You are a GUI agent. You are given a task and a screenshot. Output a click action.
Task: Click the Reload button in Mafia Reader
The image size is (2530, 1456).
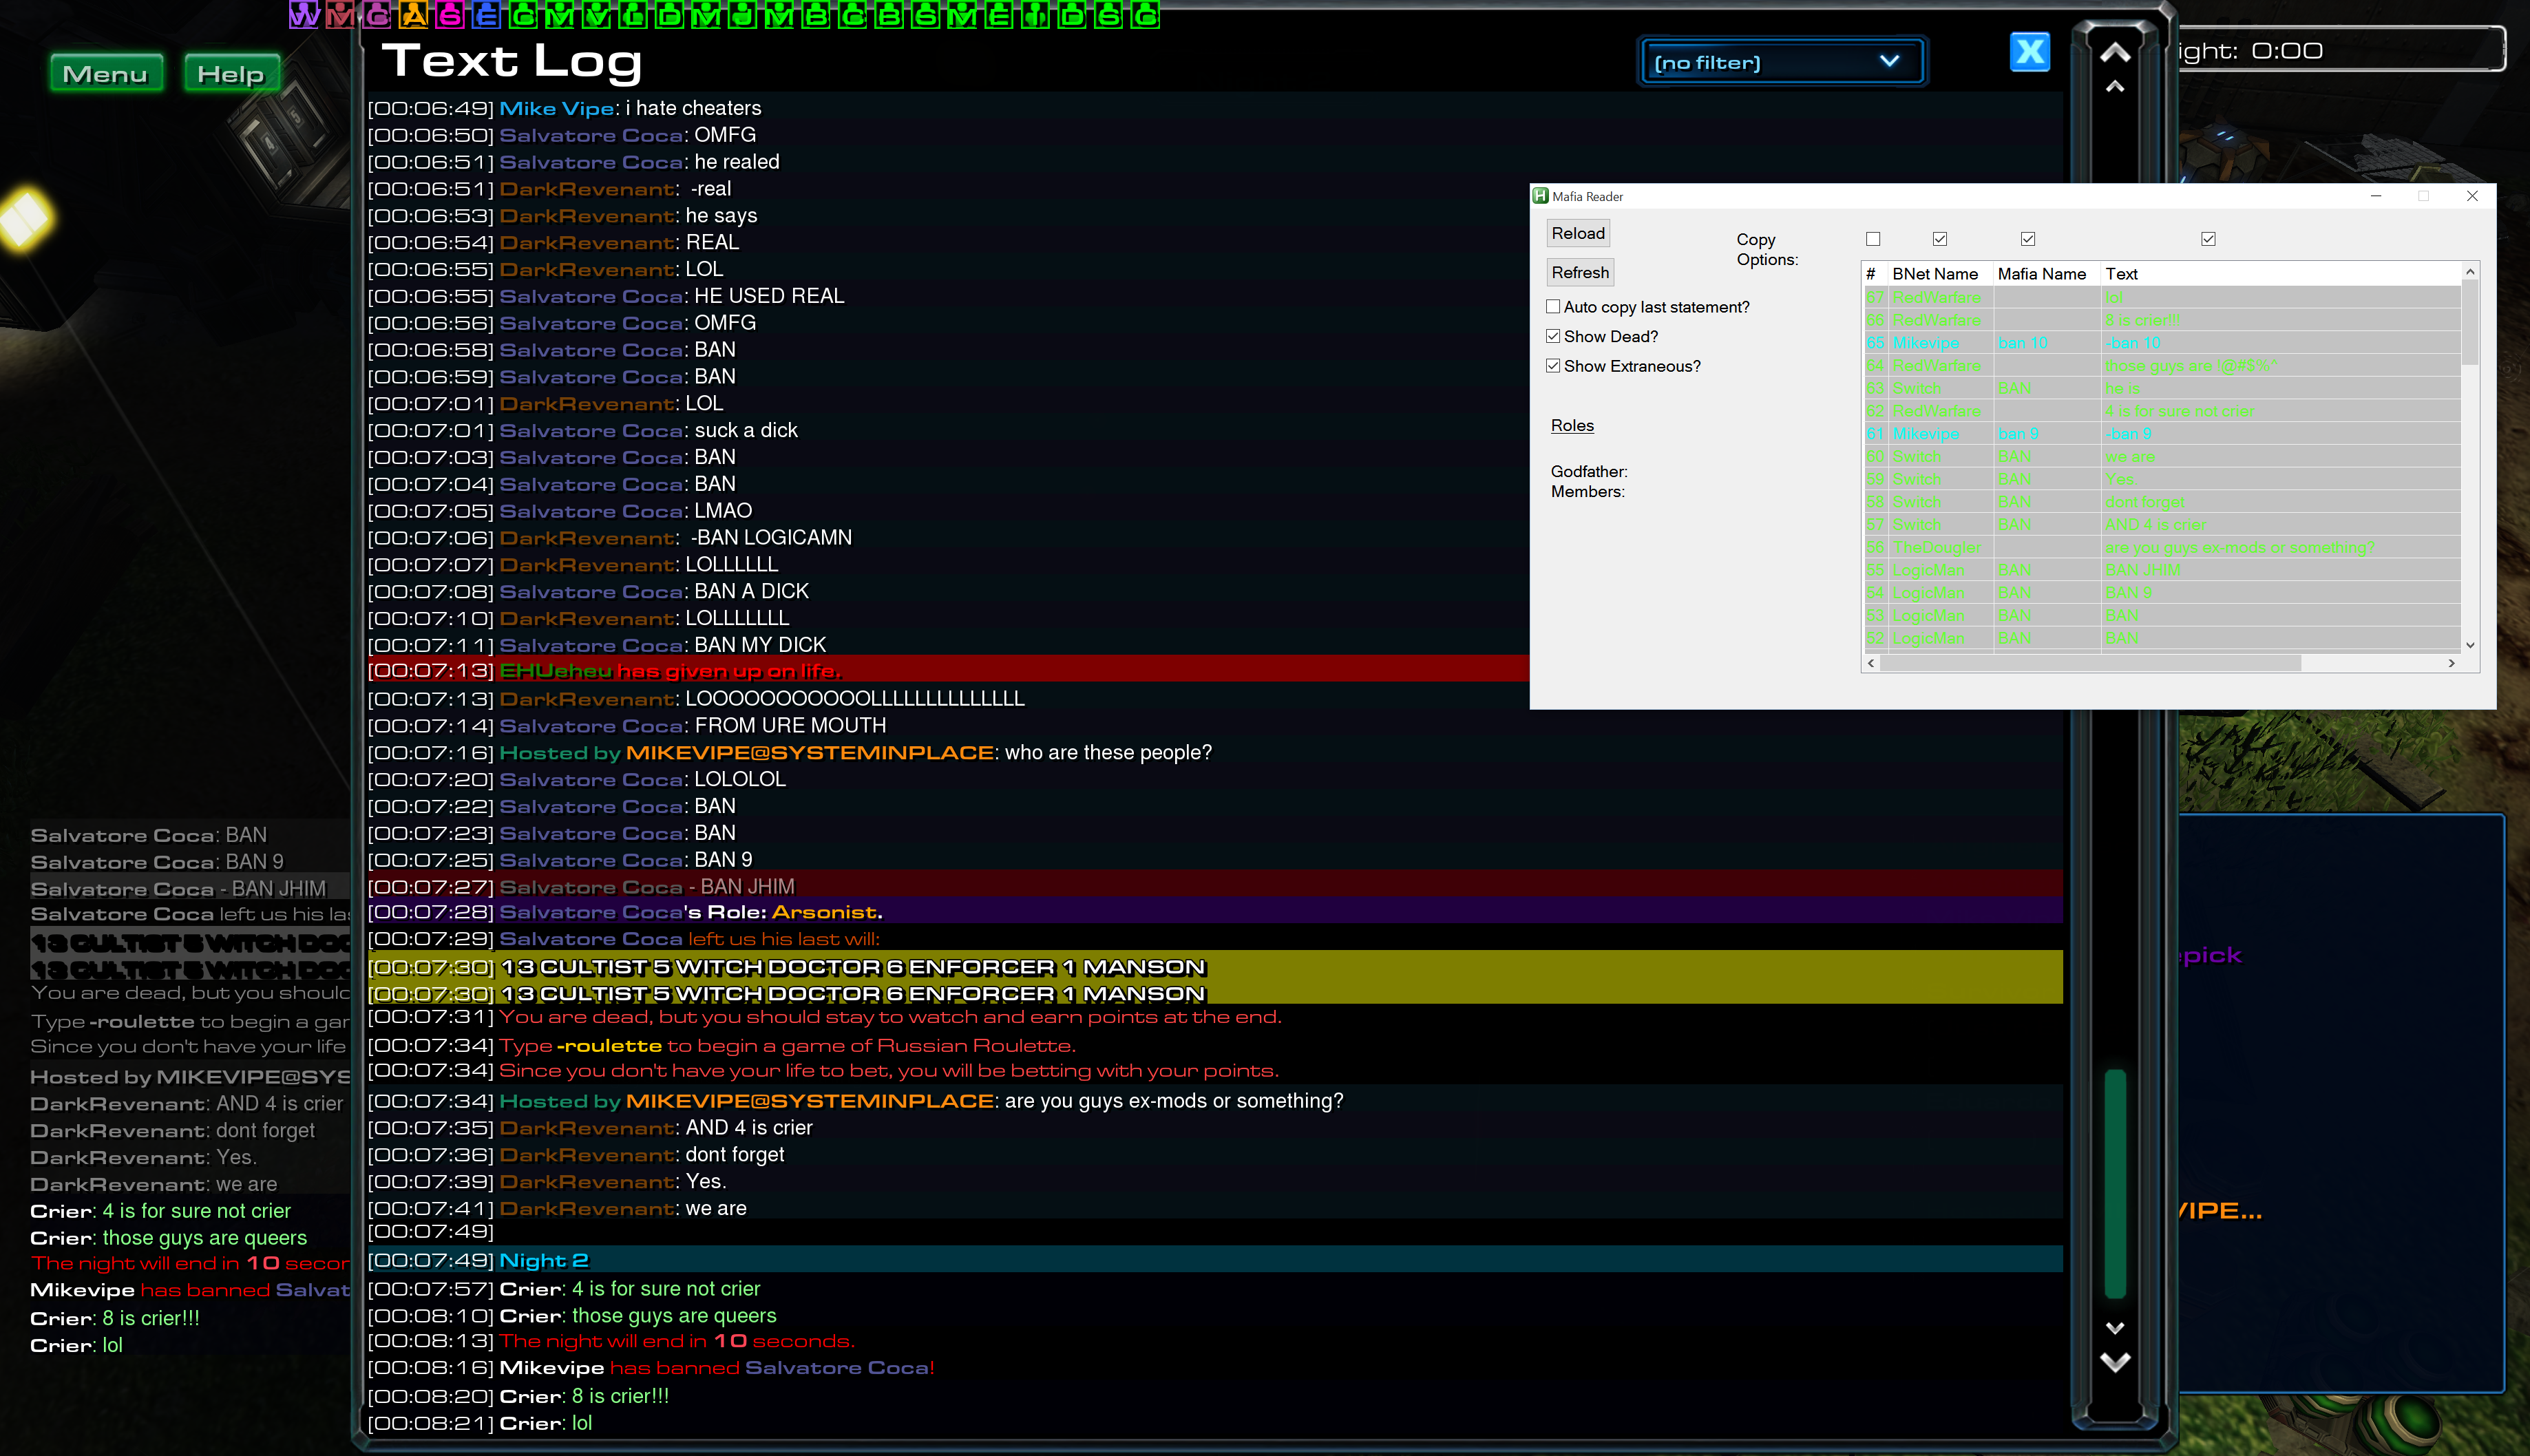click(x=1578, y=233)
